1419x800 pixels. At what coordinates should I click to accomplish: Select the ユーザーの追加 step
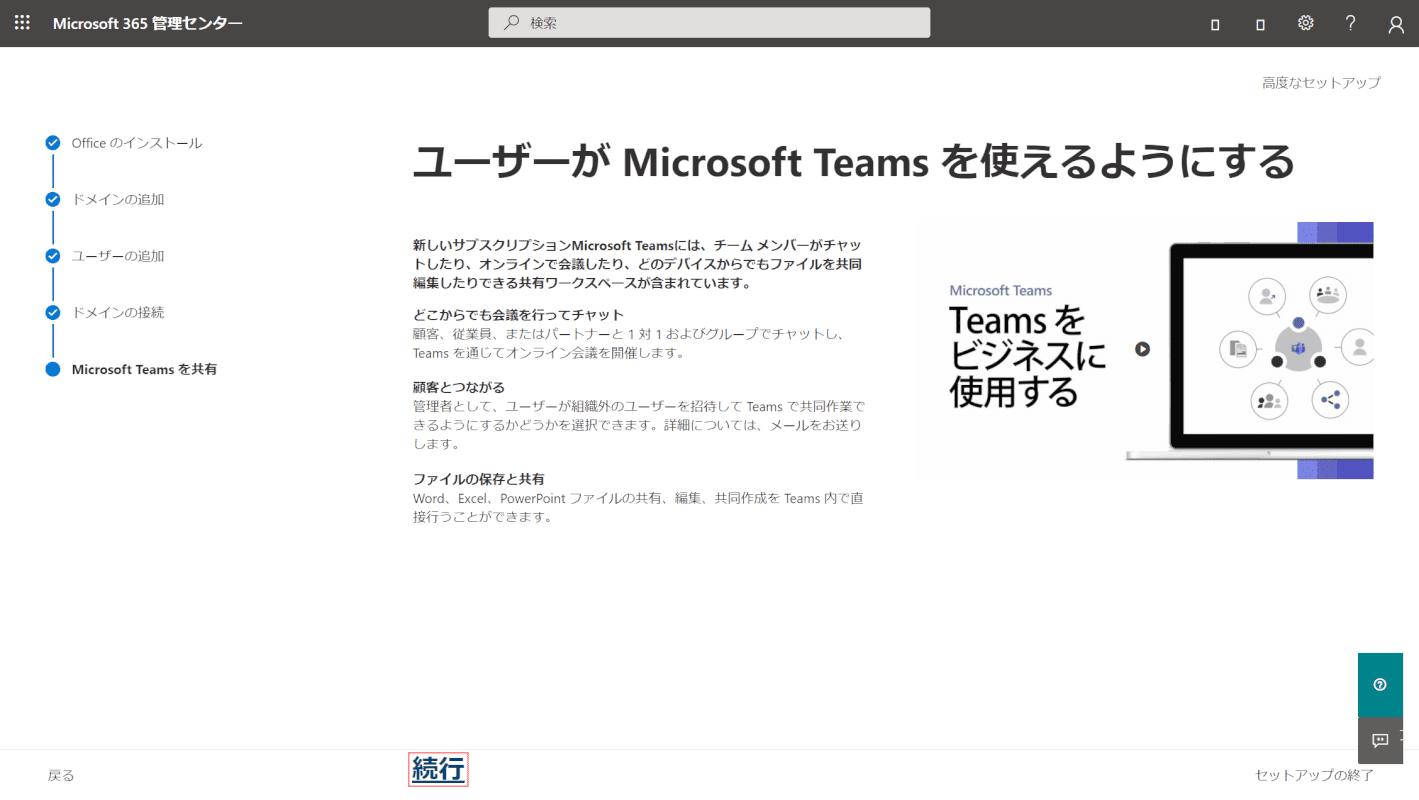pyautogui.click(x=118, y=256)
